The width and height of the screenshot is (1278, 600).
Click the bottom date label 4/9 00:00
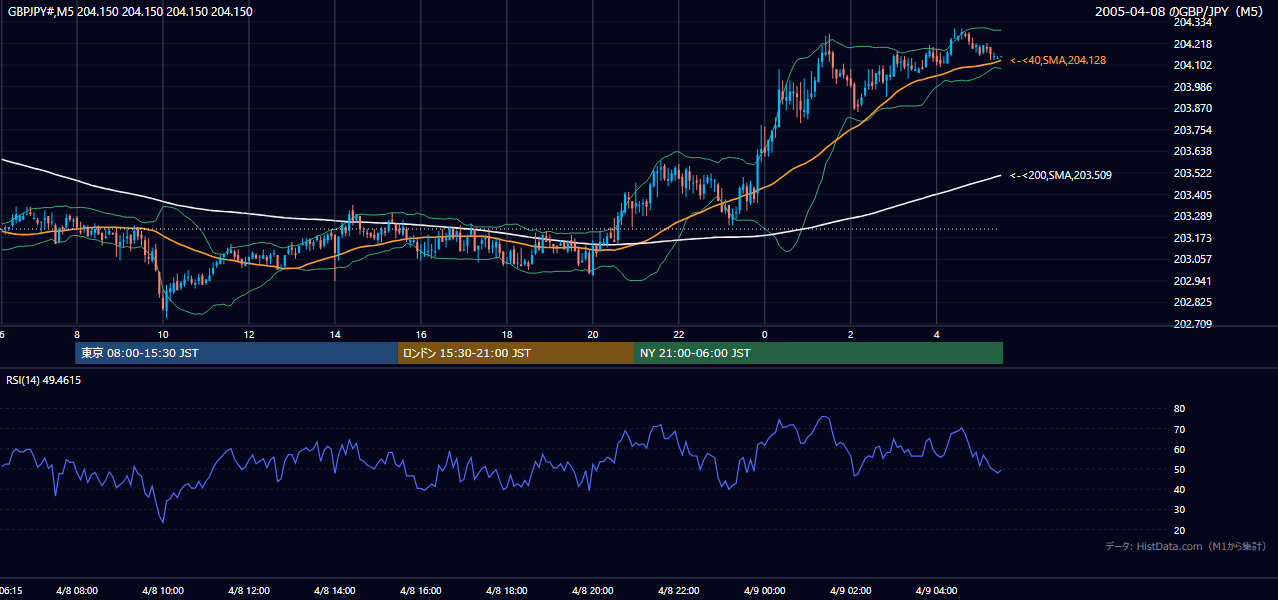(764, 591)
